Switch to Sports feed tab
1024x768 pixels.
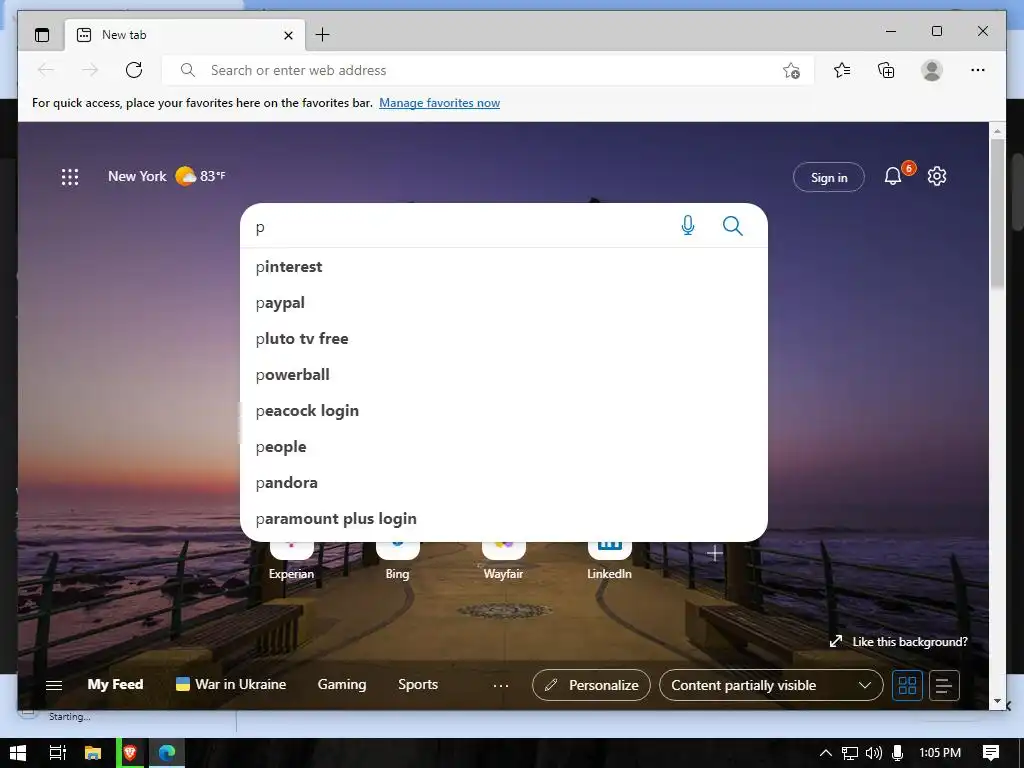point(418,684)
